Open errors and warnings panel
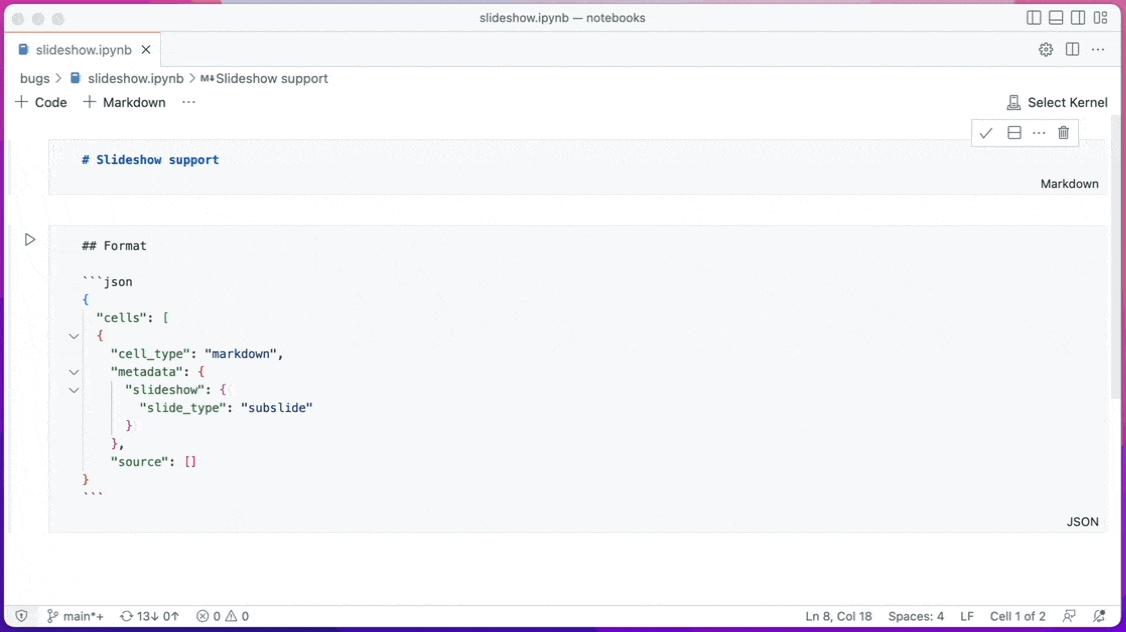1126x632 pixels. click(x=221, y=616)
